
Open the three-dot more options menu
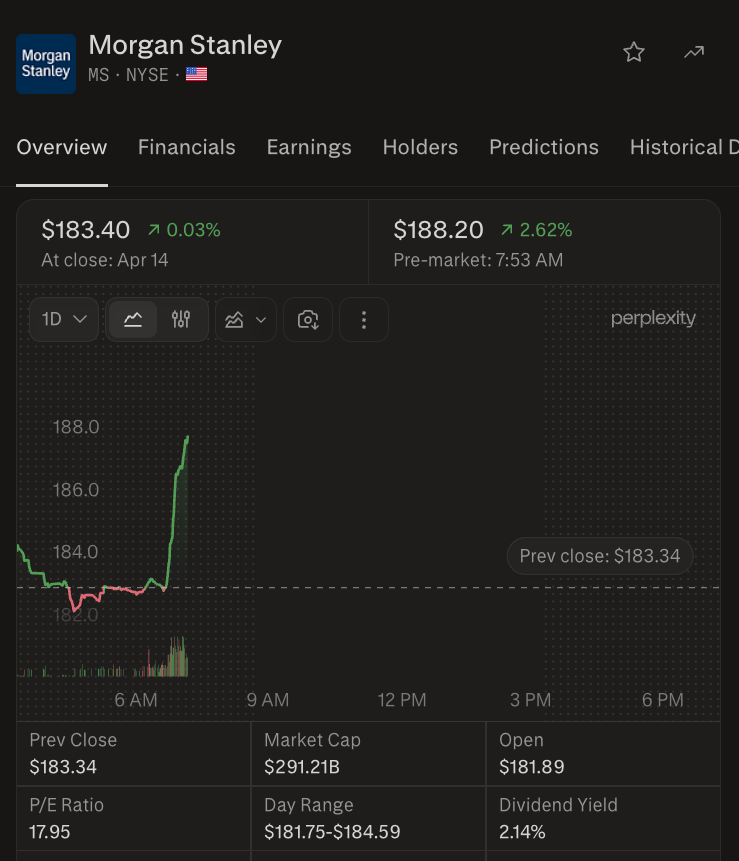(364, 319)
